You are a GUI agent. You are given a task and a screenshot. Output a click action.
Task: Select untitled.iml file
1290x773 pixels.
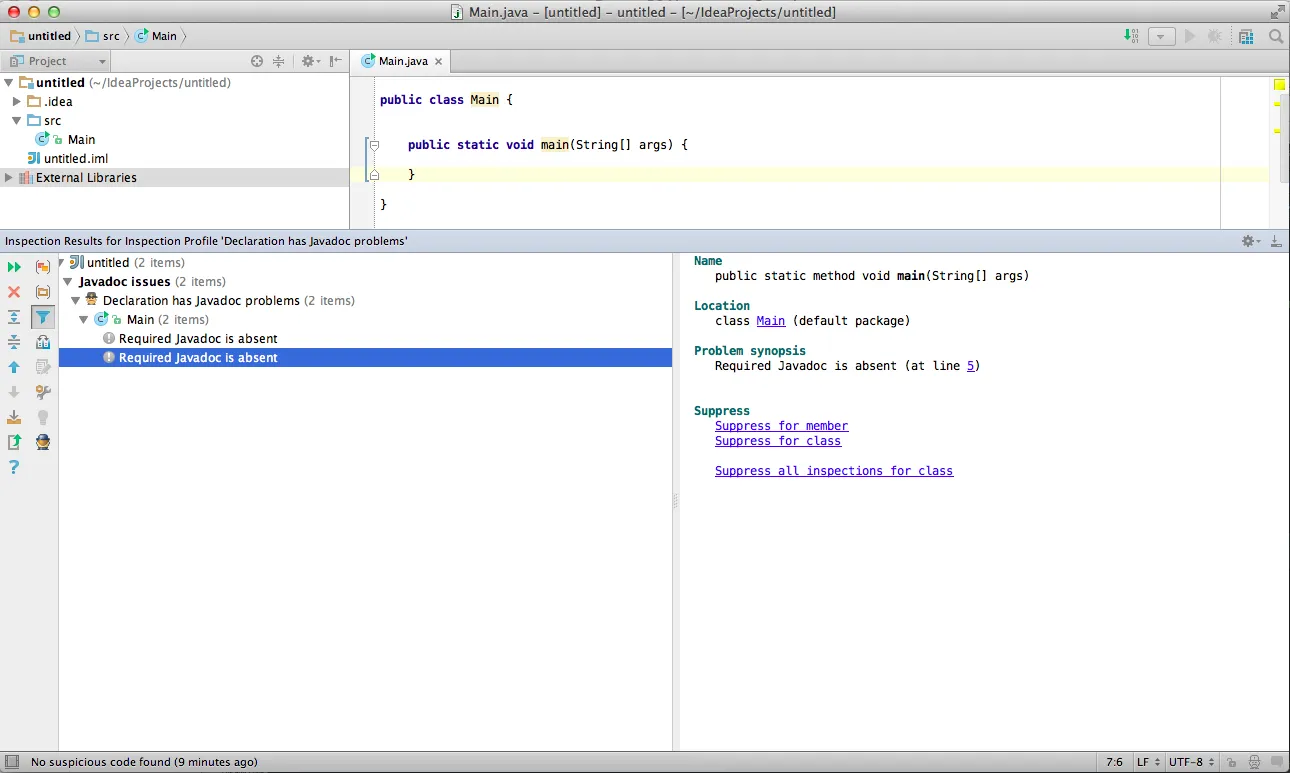tap(75, 159)
